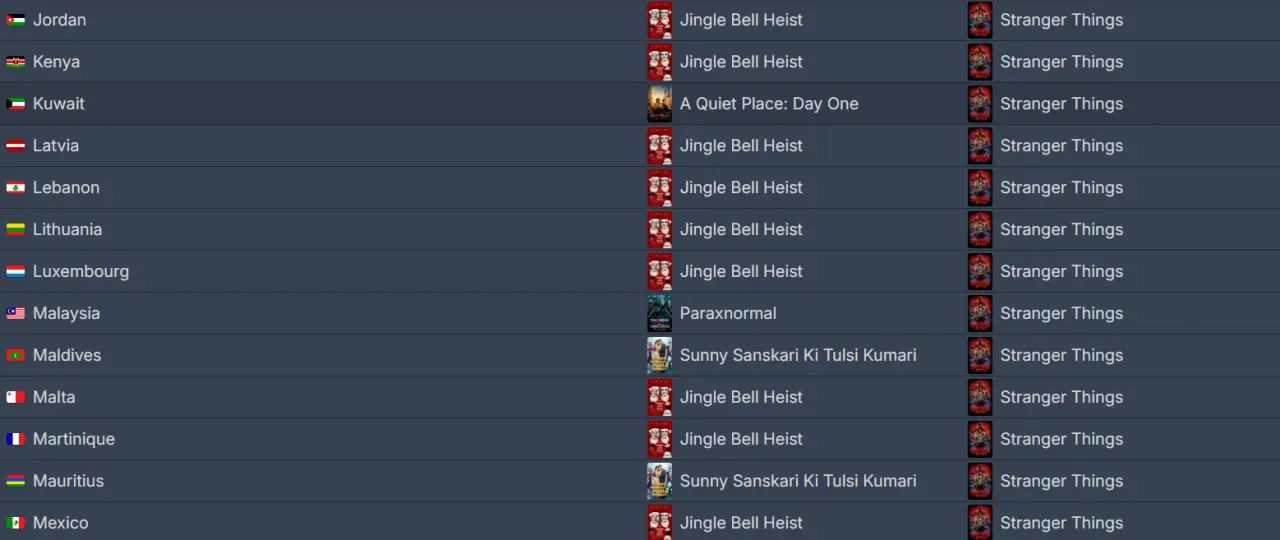Click Paraxnormal title in Malaysia row
The image size is (1280, 540).
[728, 314]
